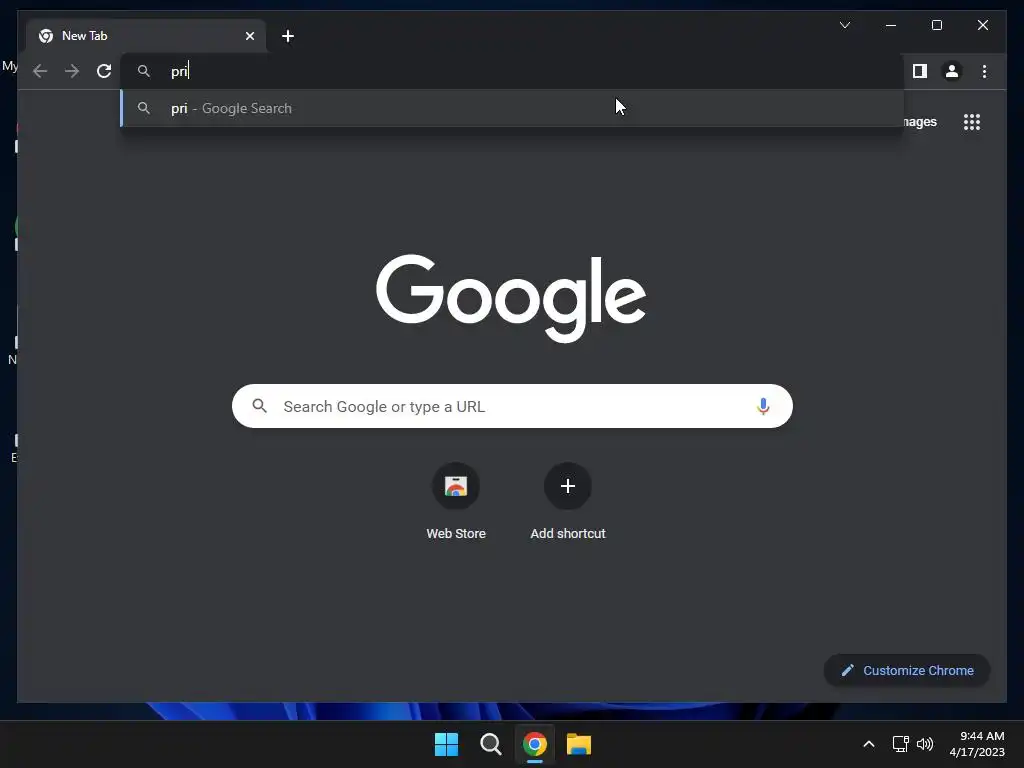
Task: Select the New Tab tab
Action: pos(146,36)
